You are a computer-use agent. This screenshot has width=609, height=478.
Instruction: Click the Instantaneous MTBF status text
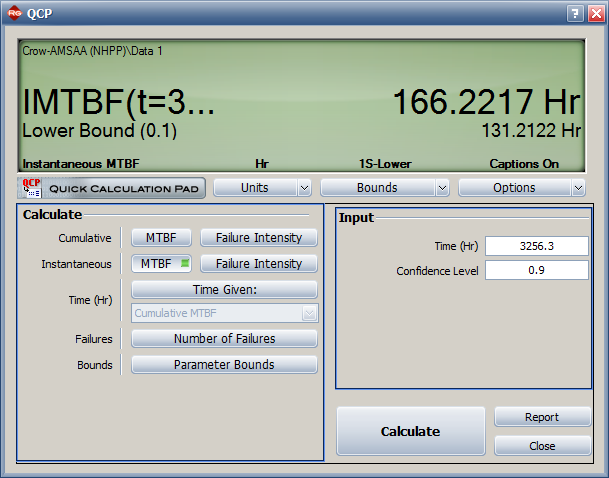coord(81,164)
